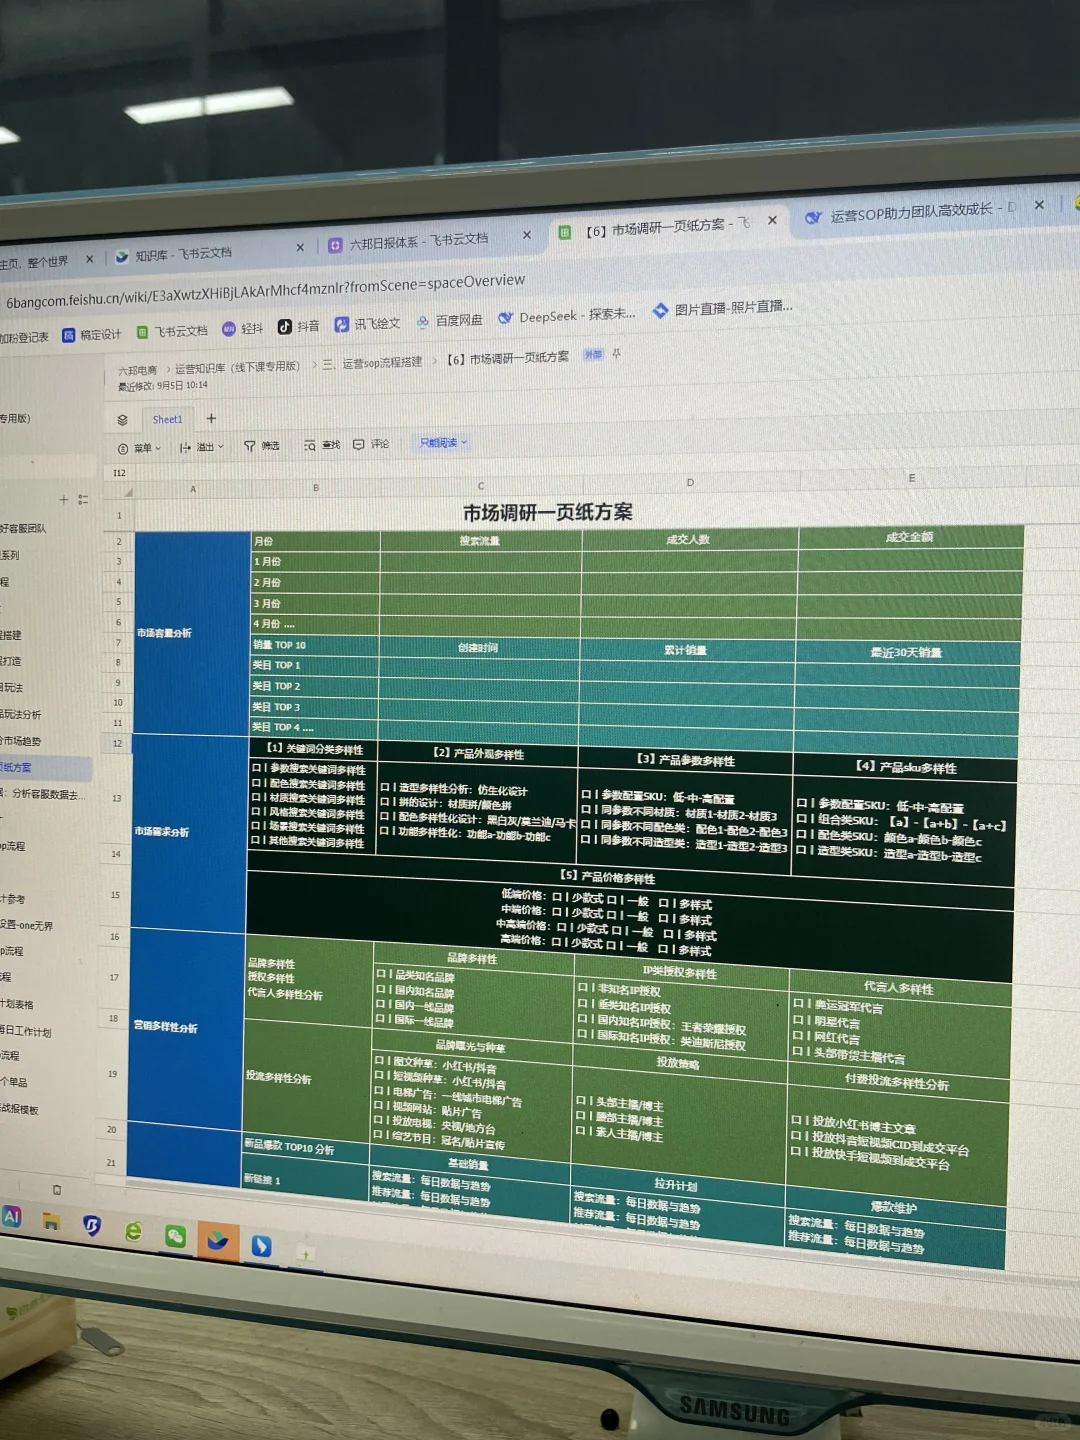This screenshot has width=1080, height=1440.
Task: Click sidebar plus icon to add page
Action: tap(64, 499)
